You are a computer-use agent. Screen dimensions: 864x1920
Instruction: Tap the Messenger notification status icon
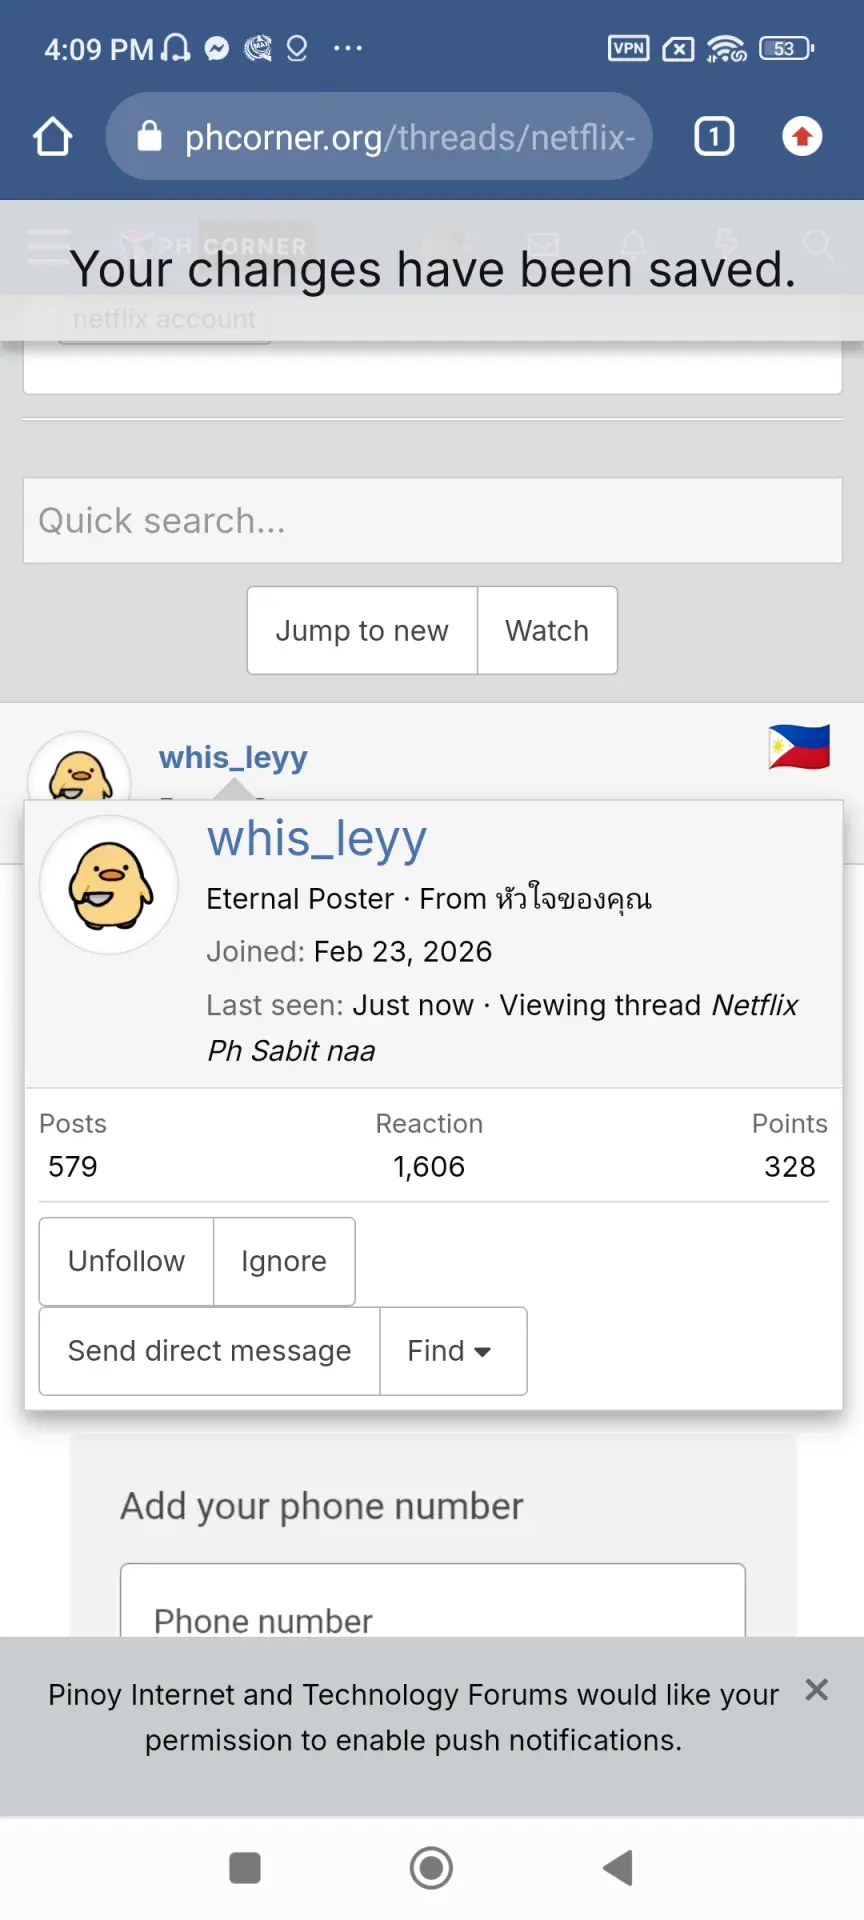(217, 48)
